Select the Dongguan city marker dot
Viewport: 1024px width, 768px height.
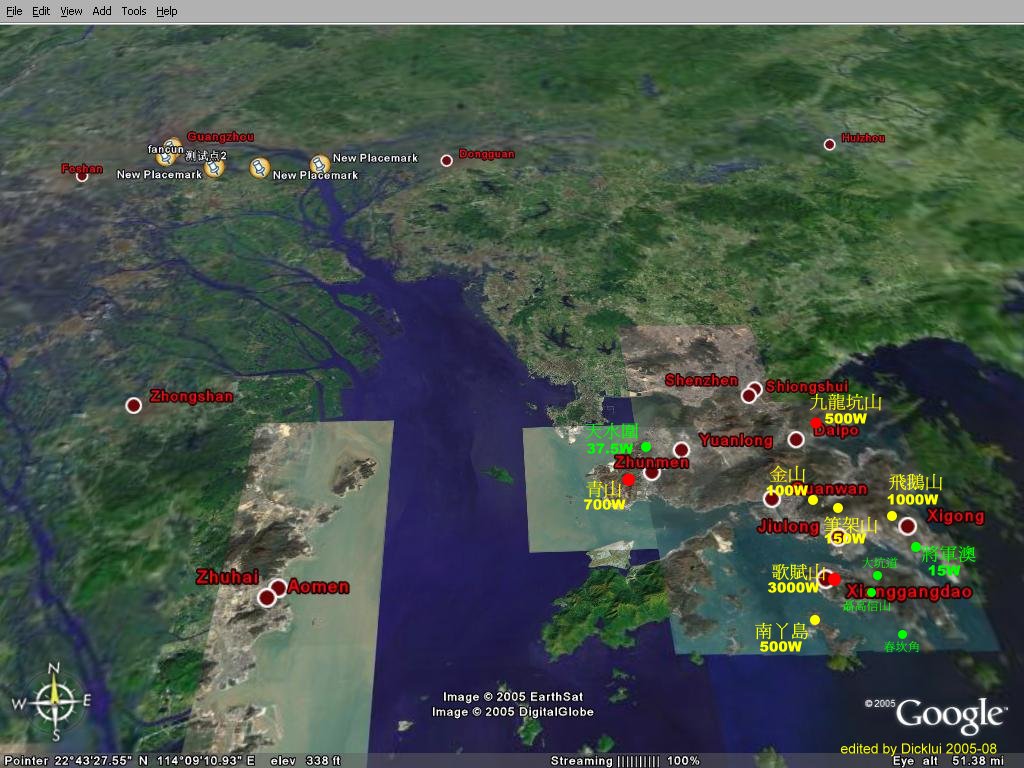click(447, 160)
